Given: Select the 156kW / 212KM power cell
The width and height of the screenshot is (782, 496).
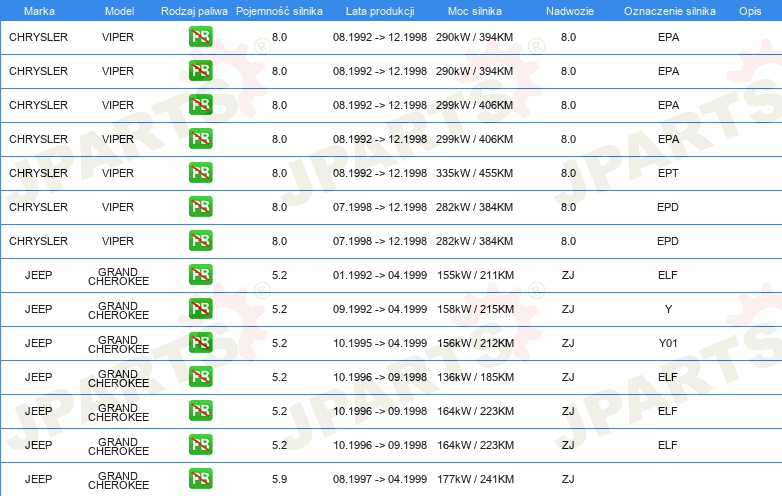Looking at the screenshot, I should (x=475, y=343).
